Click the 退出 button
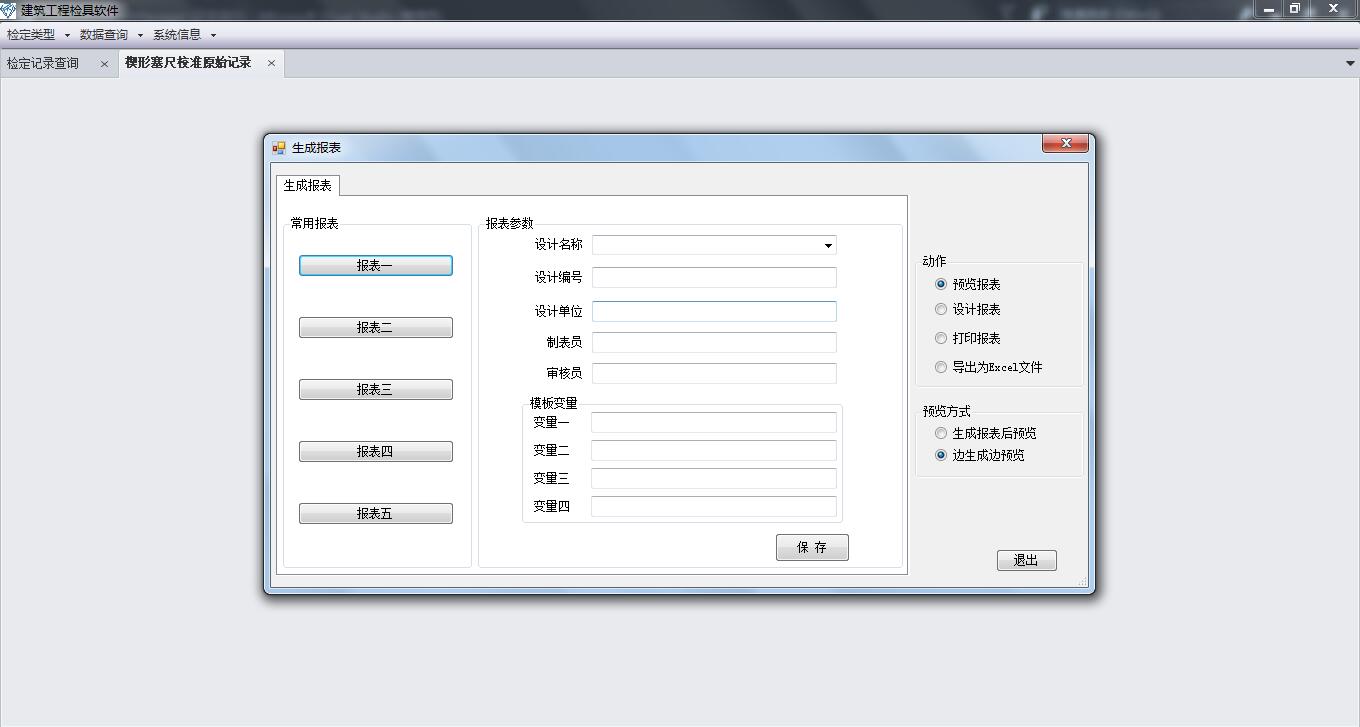This screenshot has height=727, width=1360. tap(1026, 561)
